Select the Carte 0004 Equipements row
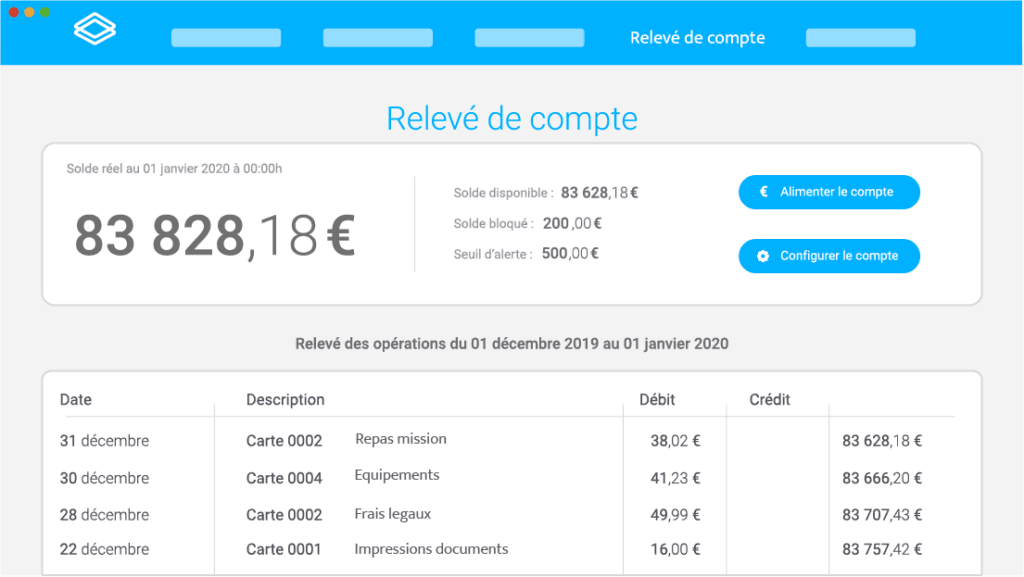This screenshot has height=577, width=1024. [x=400, y=475]
